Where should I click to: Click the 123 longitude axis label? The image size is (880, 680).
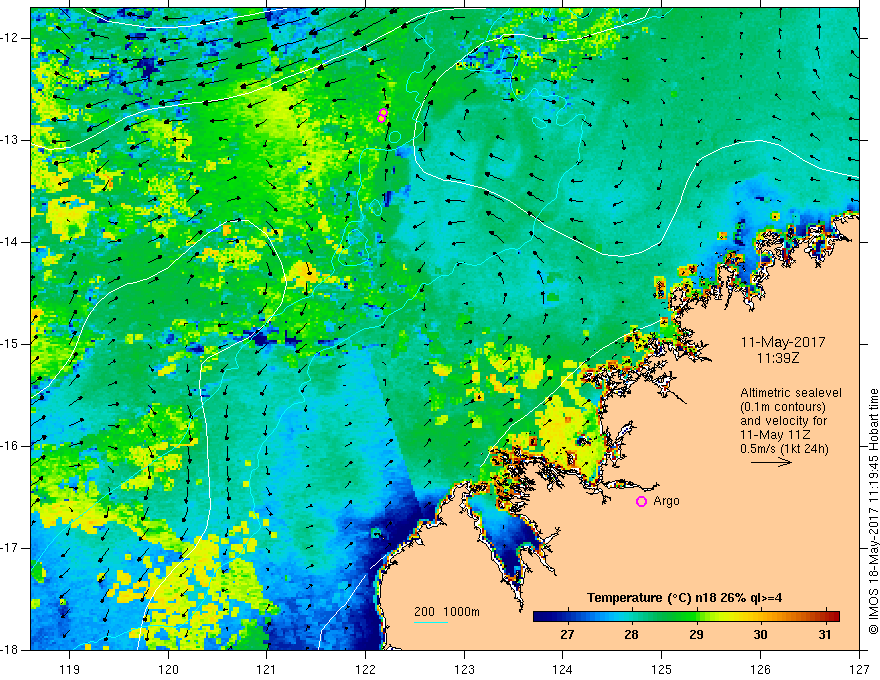point(464,669)
